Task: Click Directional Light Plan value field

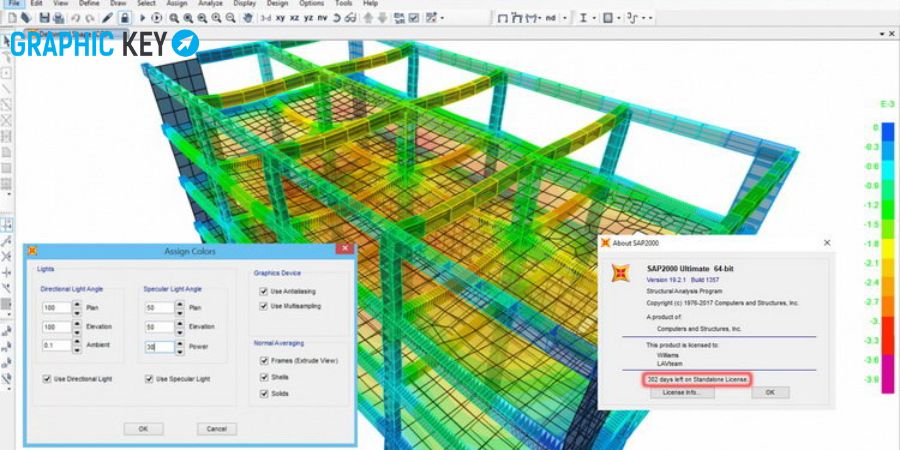Action: (x=57, y=308)
